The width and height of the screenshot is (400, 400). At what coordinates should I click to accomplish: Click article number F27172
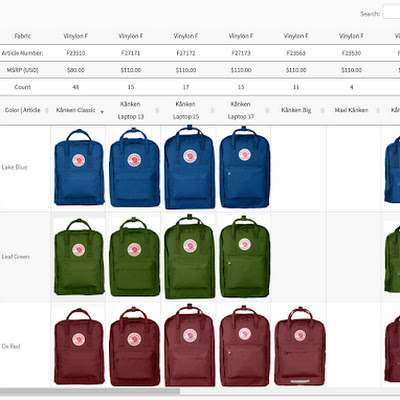[186, 53]
